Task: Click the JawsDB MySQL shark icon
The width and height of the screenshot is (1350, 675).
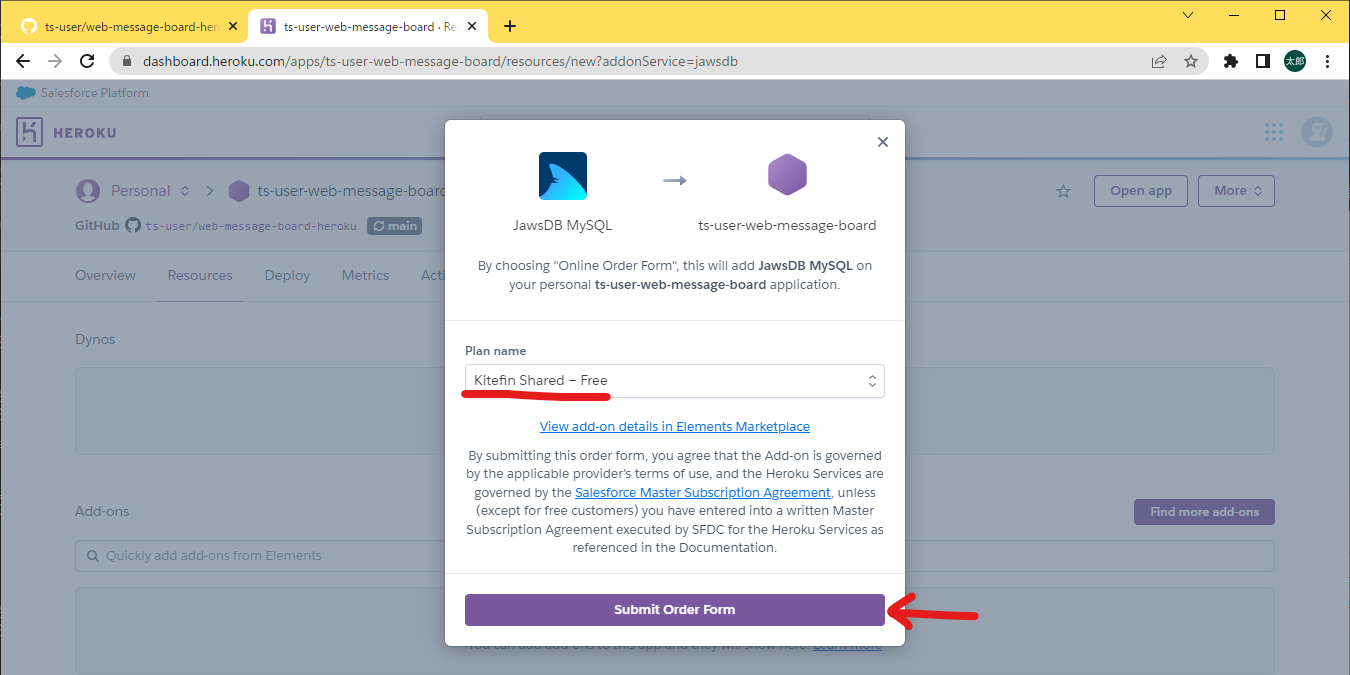Action: tap(563, 176)
